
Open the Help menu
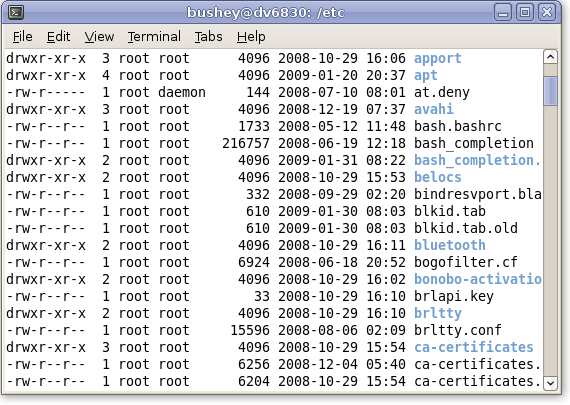[251, 37]
